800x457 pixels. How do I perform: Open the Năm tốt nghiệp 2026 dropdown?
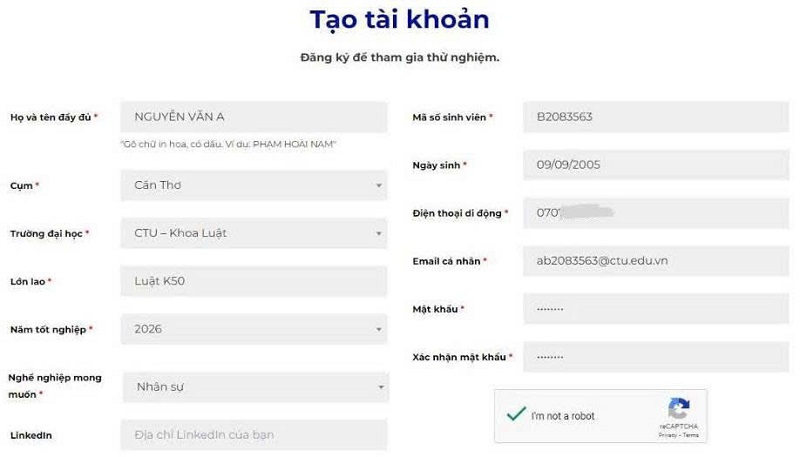click(x=254, y=329)
